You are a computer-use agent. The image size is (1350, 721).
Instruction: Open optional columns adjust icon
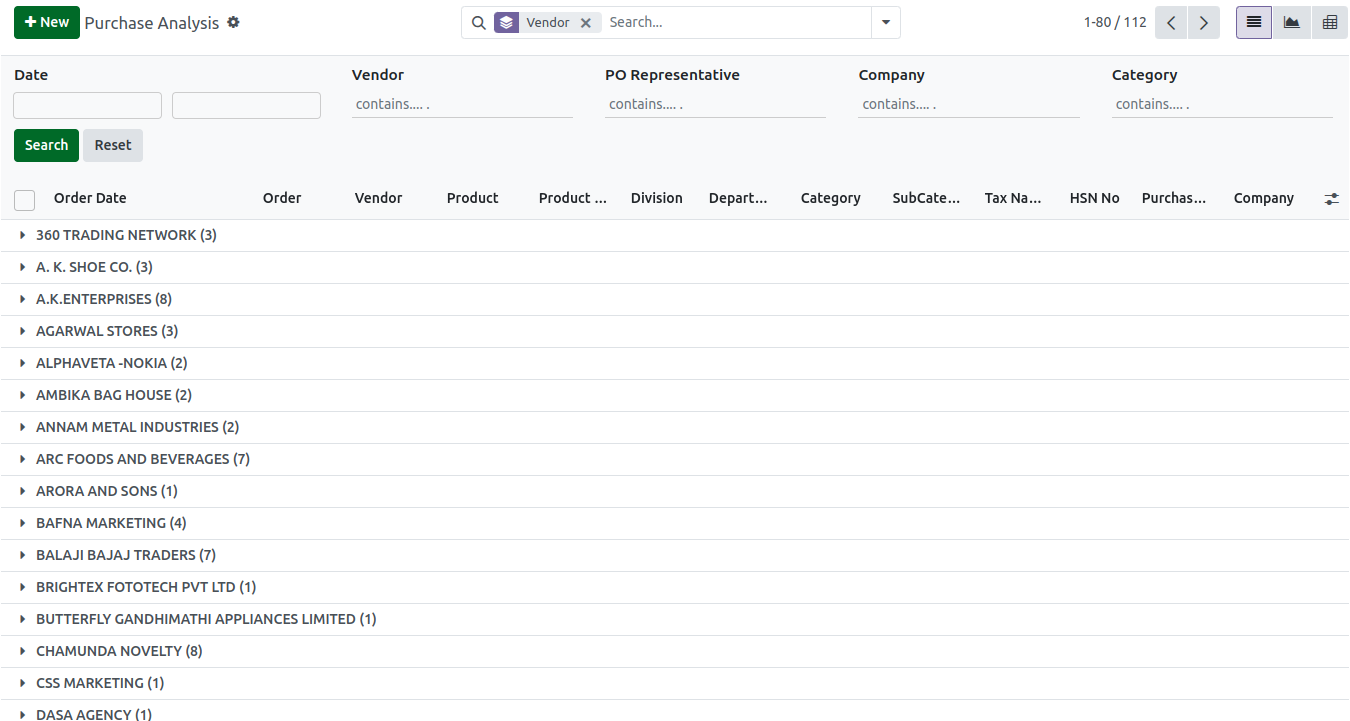tap(1331, 199)
